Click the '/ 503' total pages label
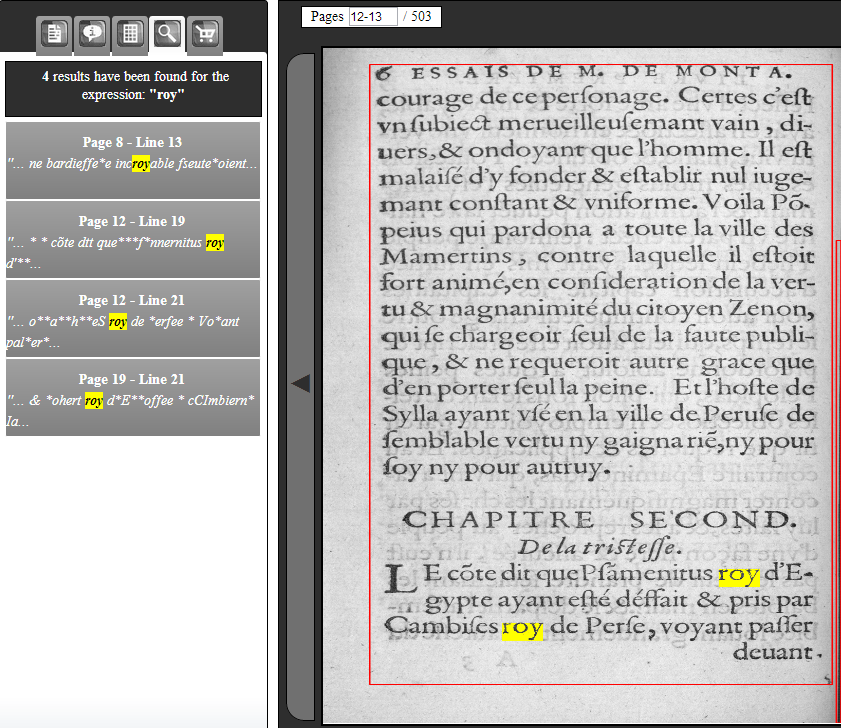Screen dimensions: 841x728 [417, 17]
